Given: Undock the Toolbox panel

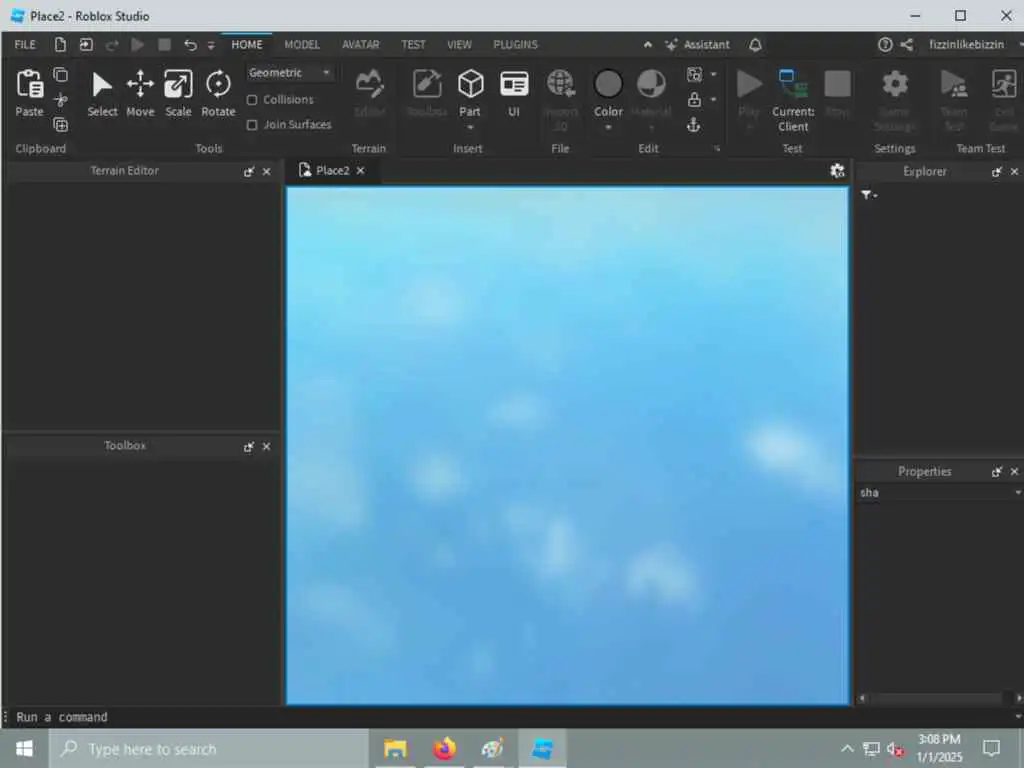Looking at the screenshot, I should (x=248, y=447).
